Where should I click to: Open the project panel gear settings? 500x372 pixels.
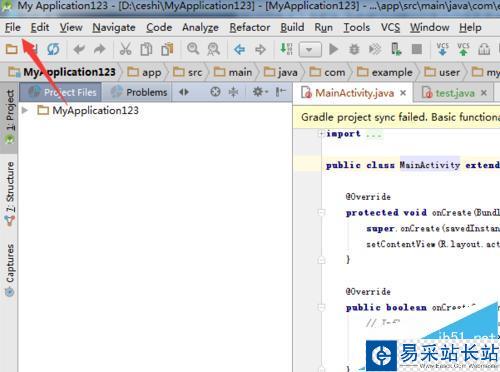tap(260, 91)
